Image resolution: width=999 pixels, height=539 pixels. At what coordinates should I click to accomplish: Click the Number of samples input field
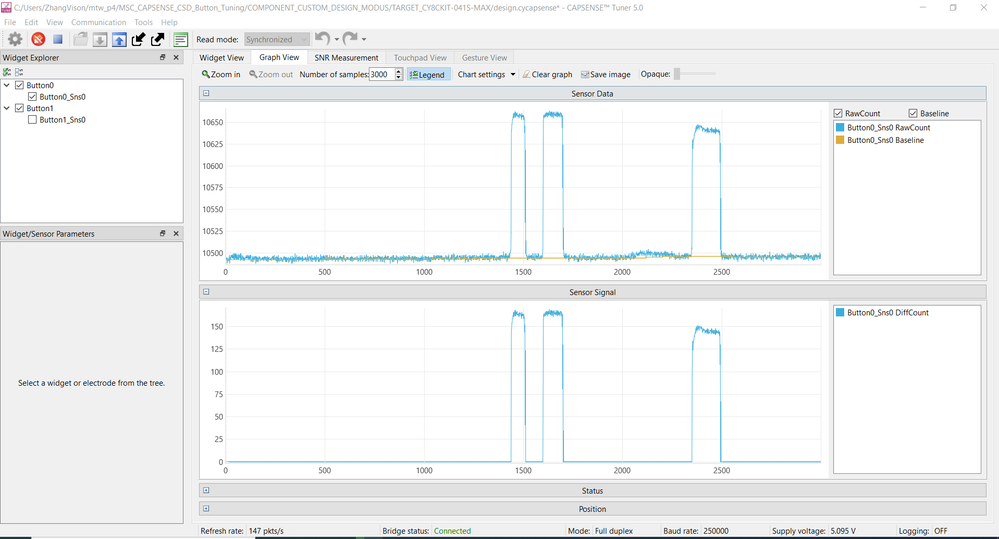tap(380, 74)
